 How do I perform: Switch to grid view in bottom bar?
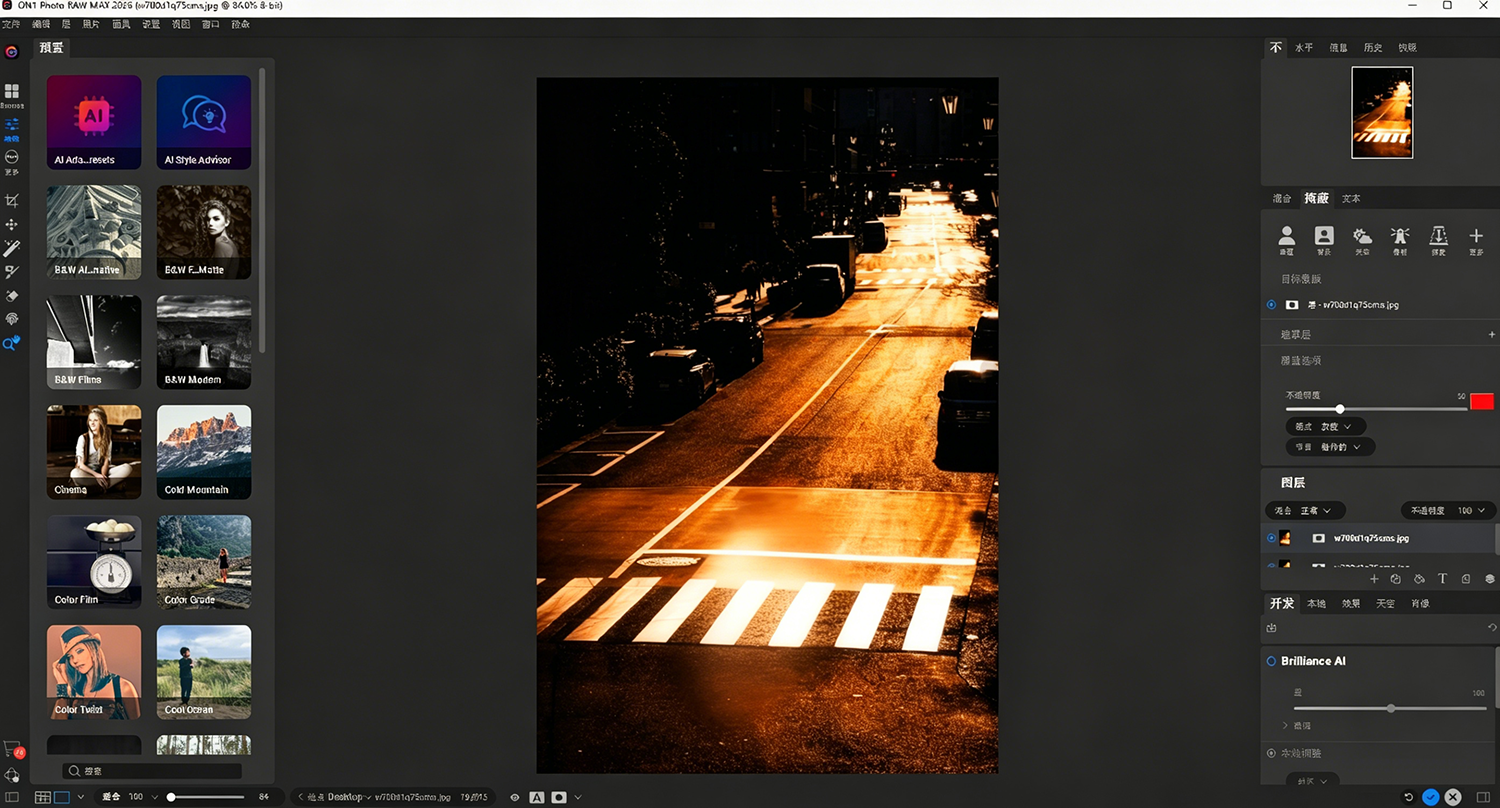[43, 797]
